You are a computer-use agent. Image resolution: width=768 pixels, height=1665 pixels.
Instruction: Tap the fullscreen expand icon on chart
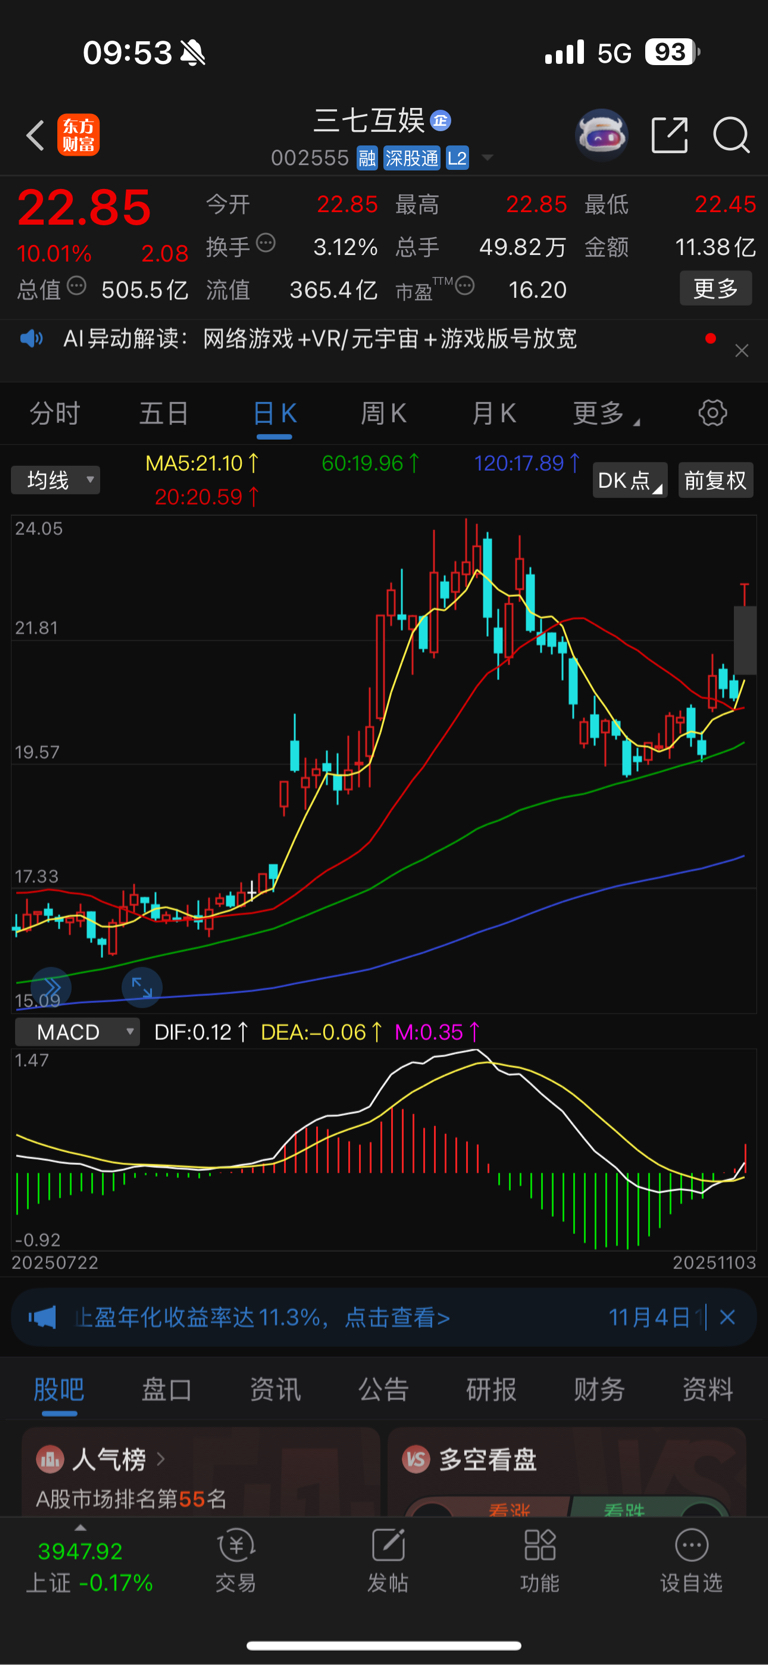(x=142, y=988)
